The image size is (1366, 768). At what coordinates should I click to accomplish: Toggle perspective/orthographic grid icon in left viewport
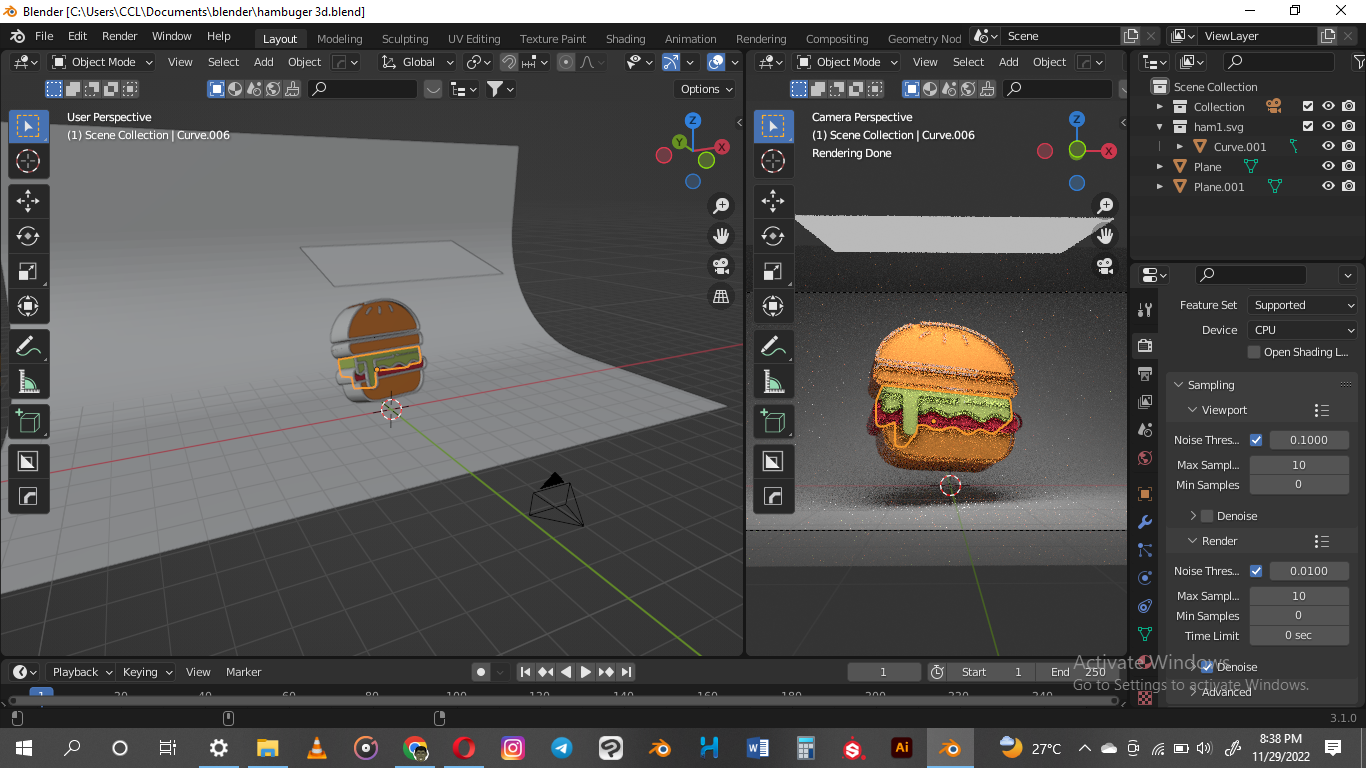click(720, 296)
